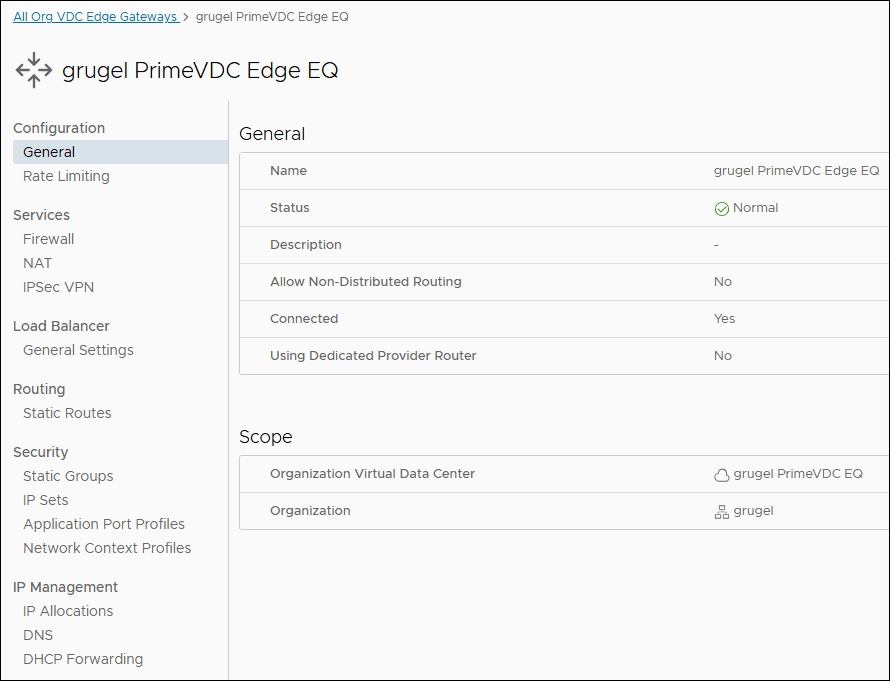This screenshot has height=681, width=890.
Task: Open Rate Limiting settings
Action: click(66, 176)
